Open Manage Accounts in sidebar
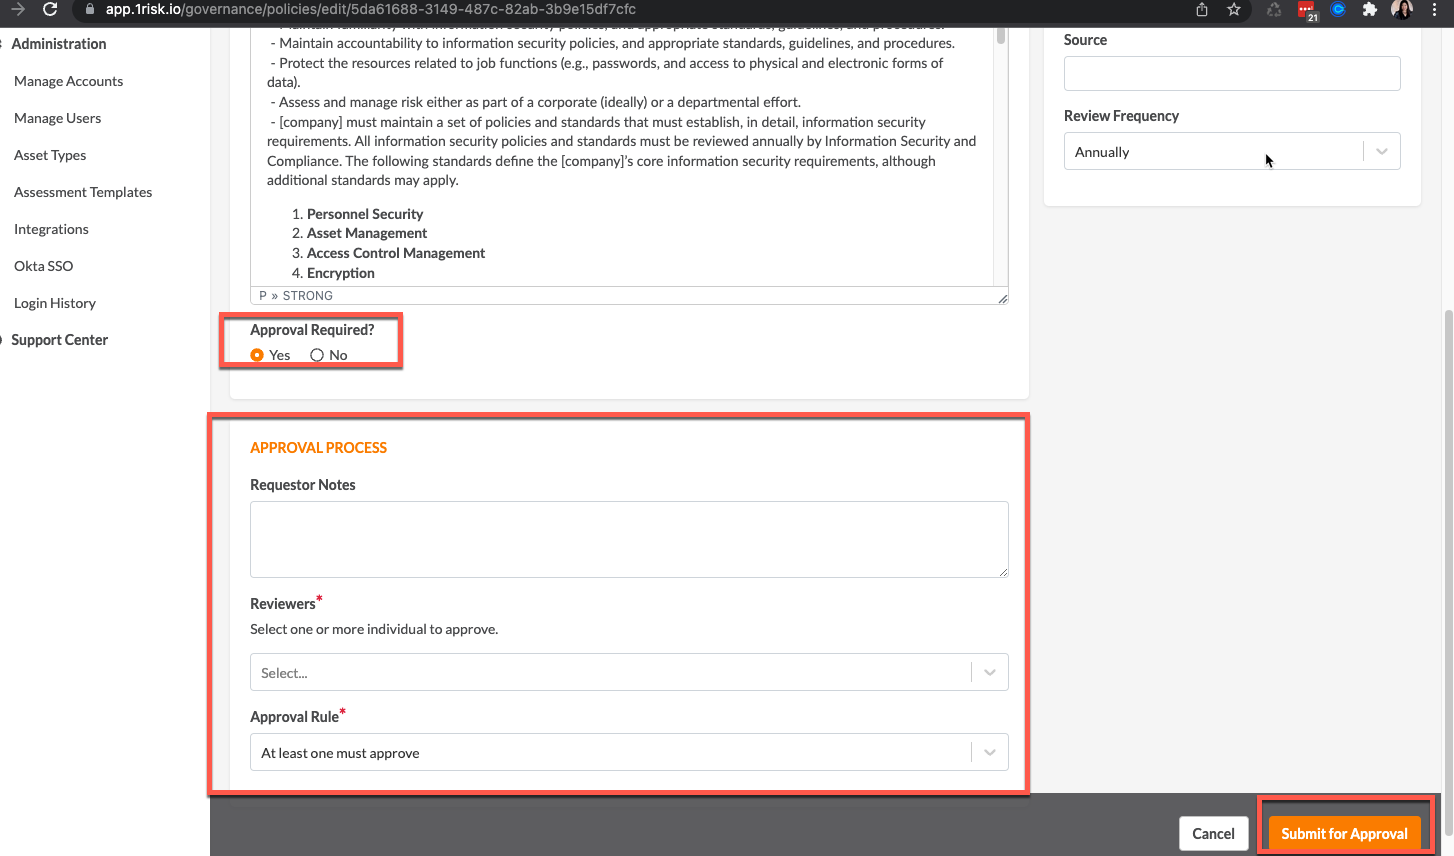Screen dimensions: 1454x856 tap(68, 81)
